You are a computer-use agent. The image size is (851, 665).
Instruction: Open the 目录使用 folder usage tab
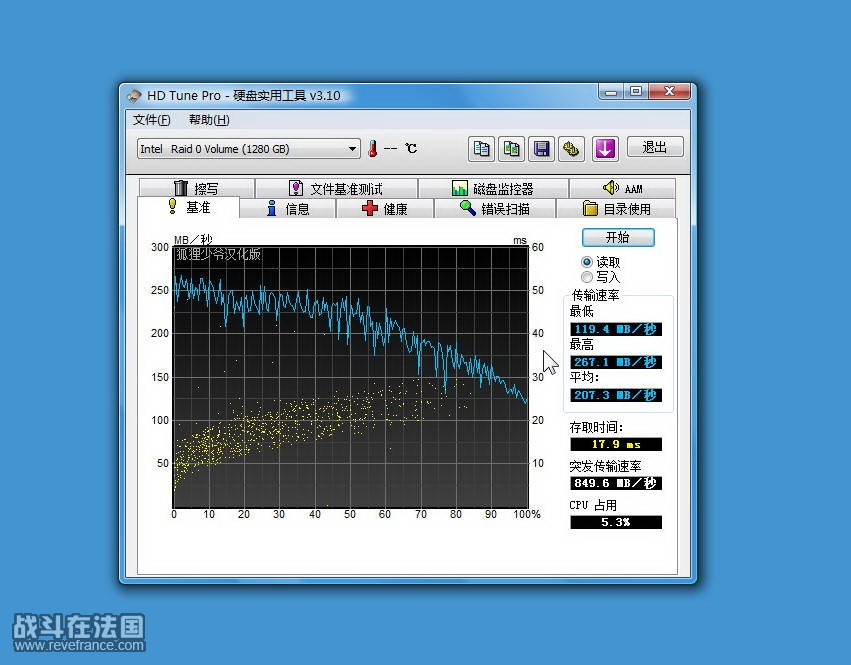pos(617,208)
